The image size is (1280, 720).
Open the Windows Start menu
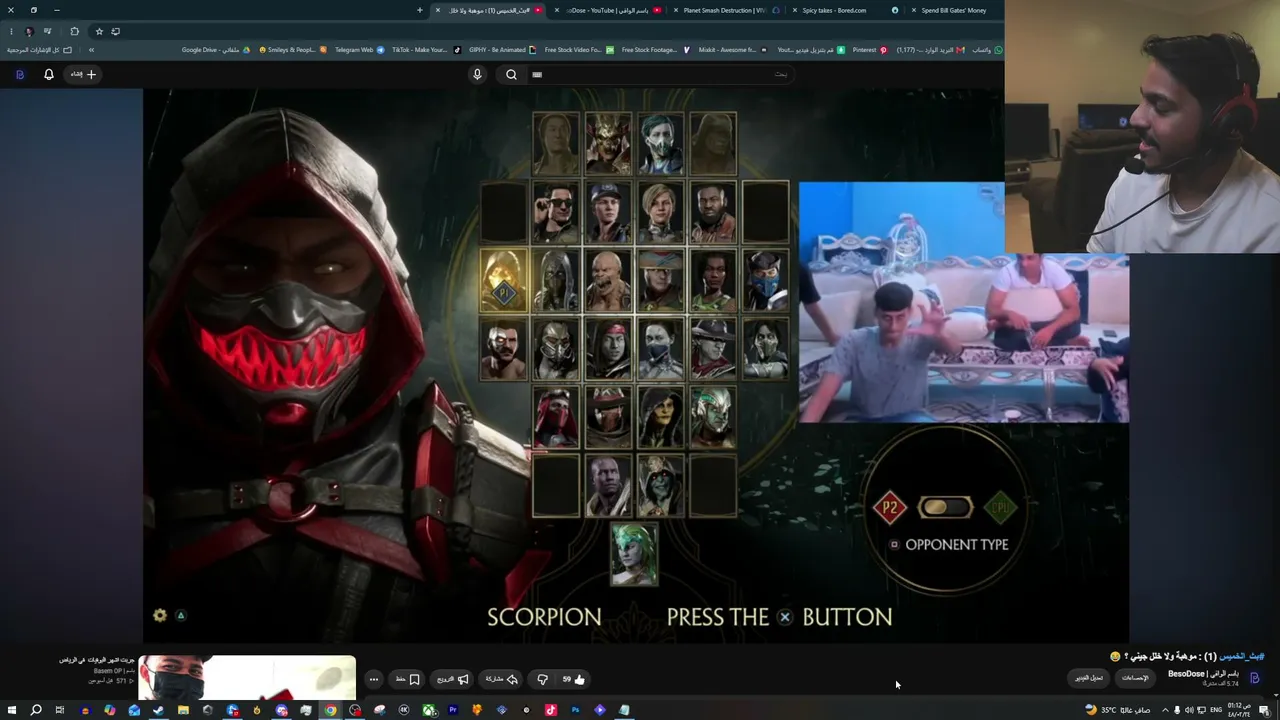[x=11, y=710]
